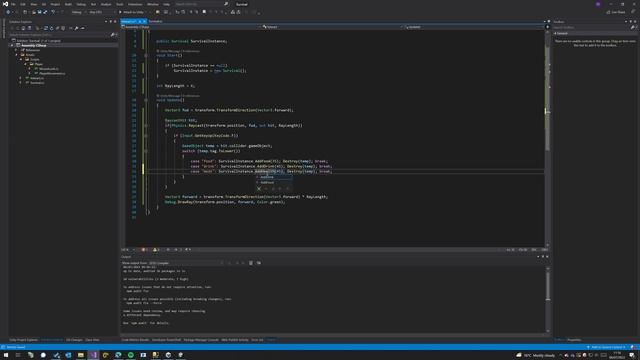Click the Search Toolbox field
This screenshot has height=360, width=640.
point(591,27)
